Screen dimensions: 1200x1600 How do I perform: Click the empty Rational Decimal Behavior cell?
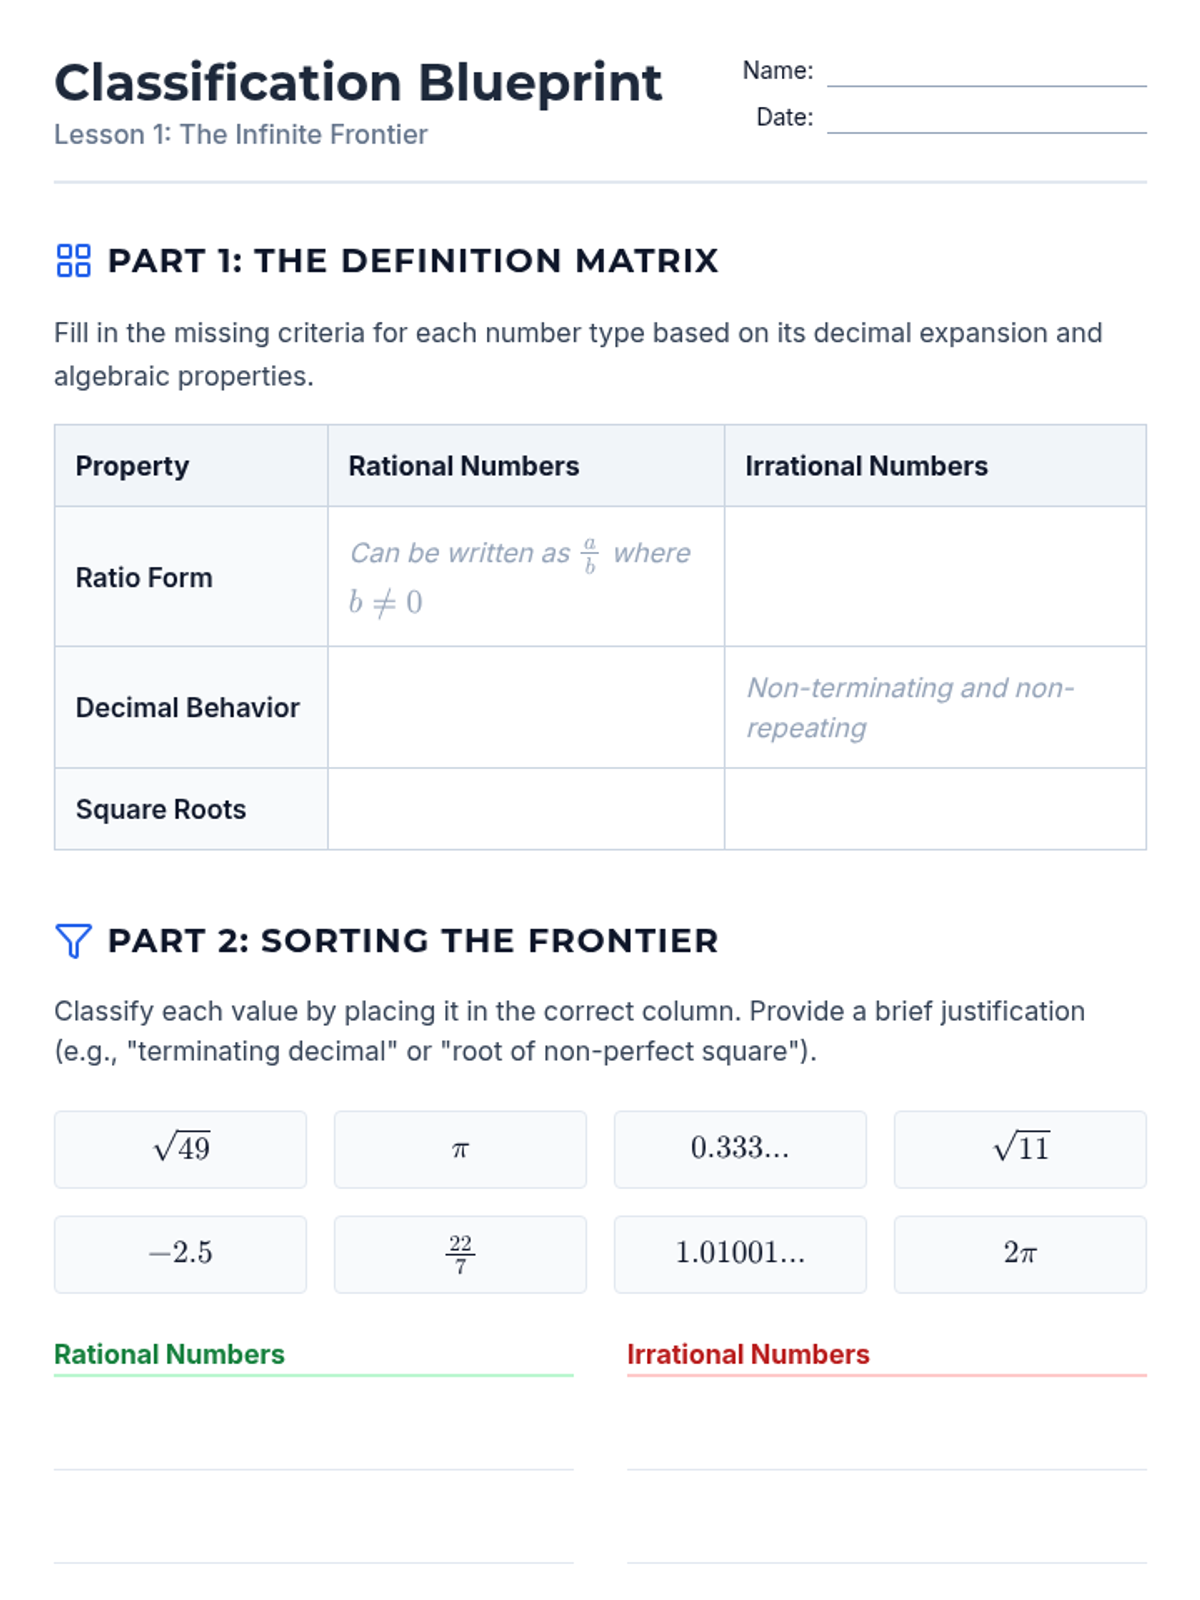[526, 708]
